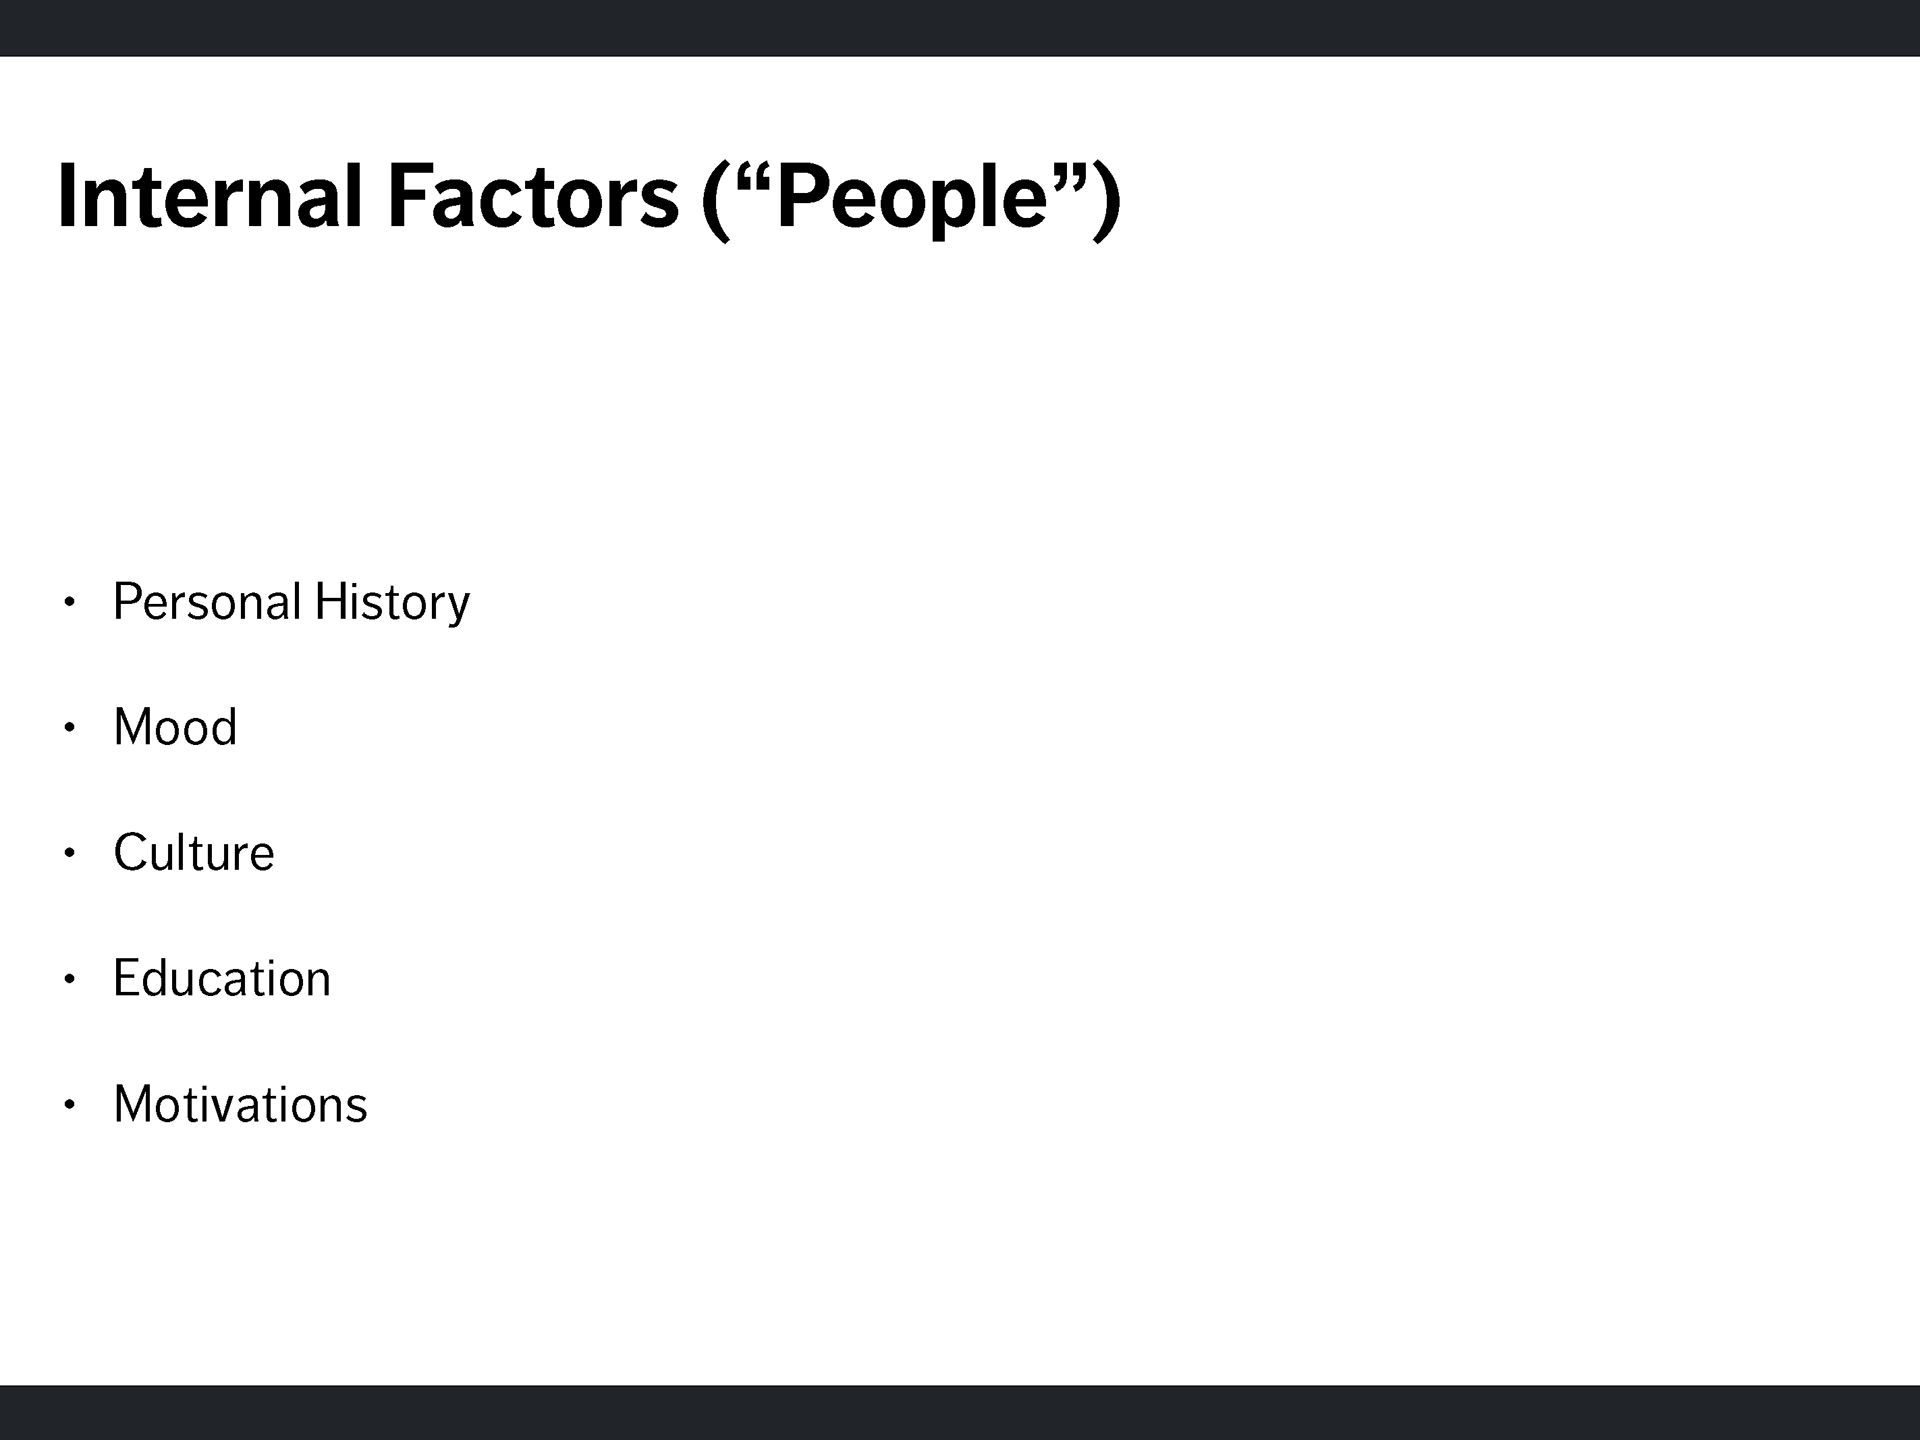1920x1440 pixels.
Task: Click the "Culture" bullet item
Action: pos(194,853)
